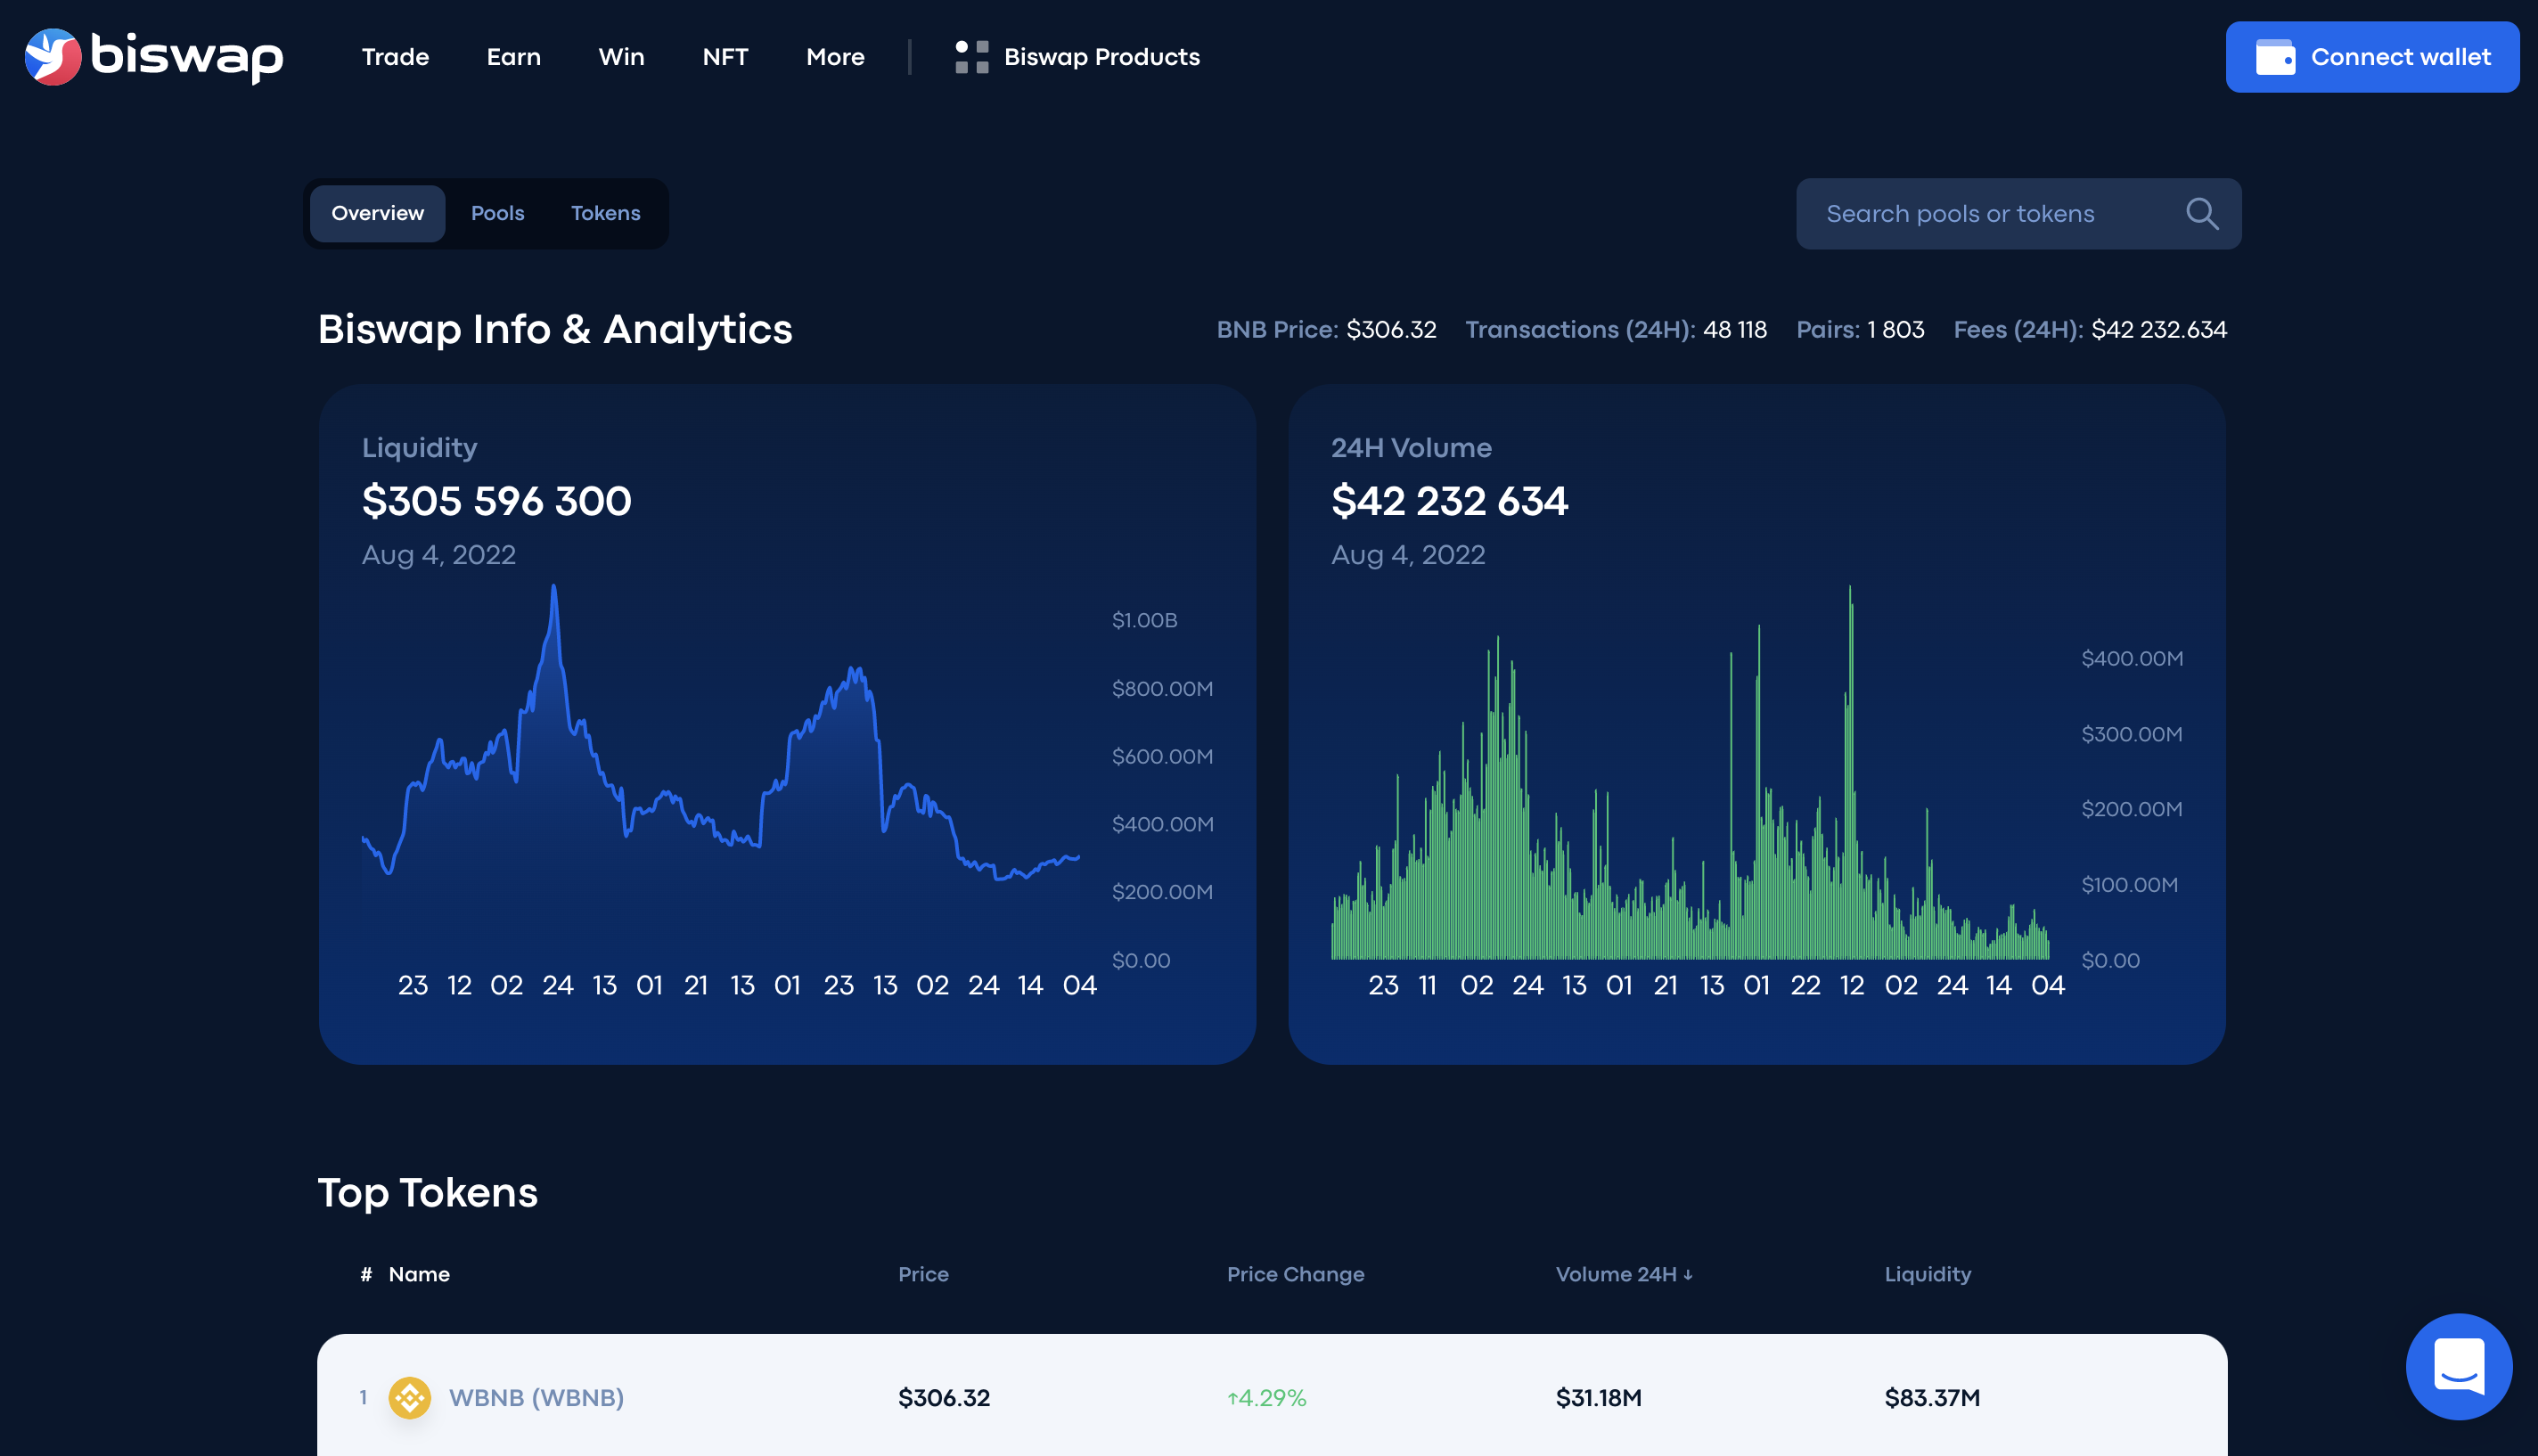The image size is (2538, 1456).
Task: Open the More menu
Action: (835, 57)
